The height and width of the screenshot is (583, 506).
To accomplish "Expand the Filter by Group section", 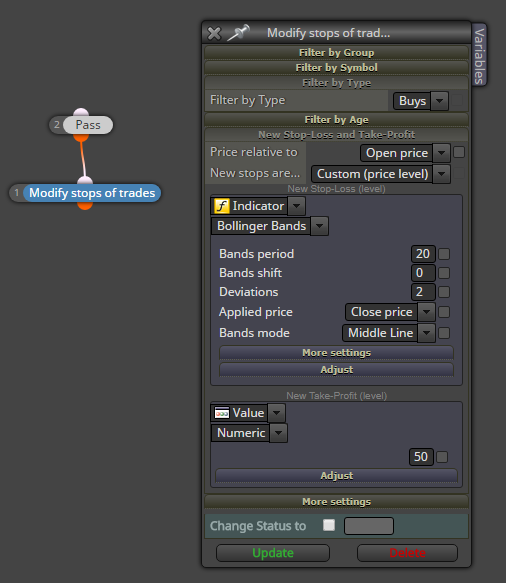I will [x=336, y=52].
